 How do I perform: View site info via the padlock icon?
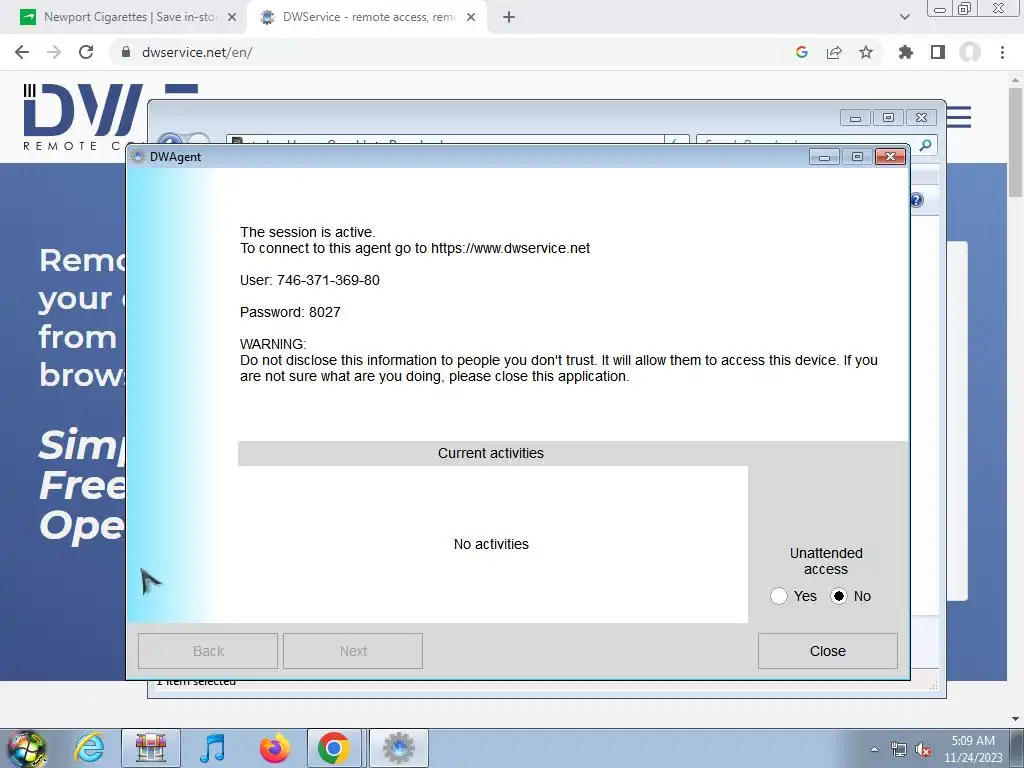pyautogui.click(x=126, y=52)
